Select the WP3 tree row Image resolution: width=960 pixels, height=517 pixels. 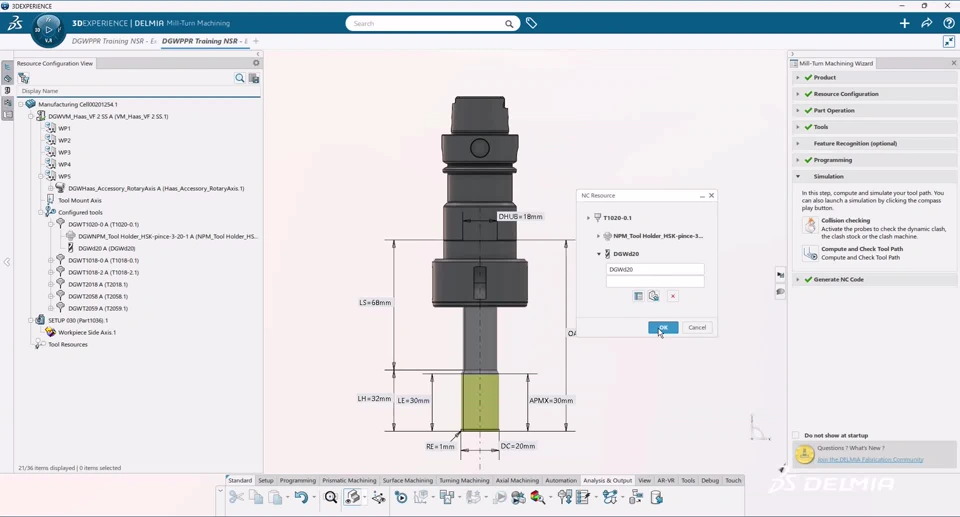[64, 153]
